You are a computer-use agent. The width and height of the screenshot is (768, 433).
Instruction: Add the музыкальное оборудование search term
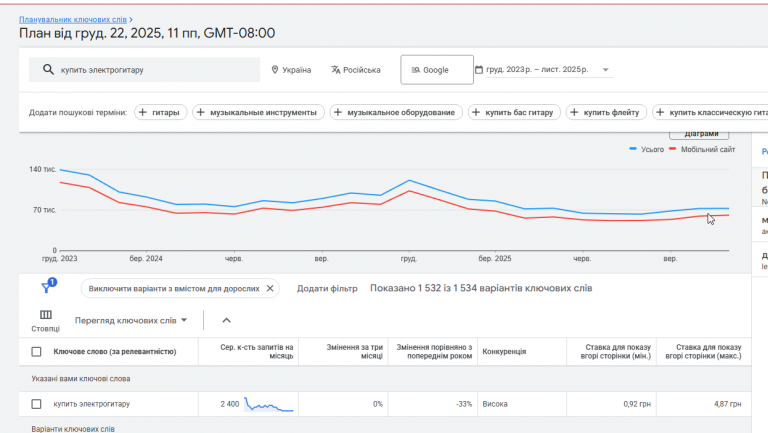coord(396,112)
